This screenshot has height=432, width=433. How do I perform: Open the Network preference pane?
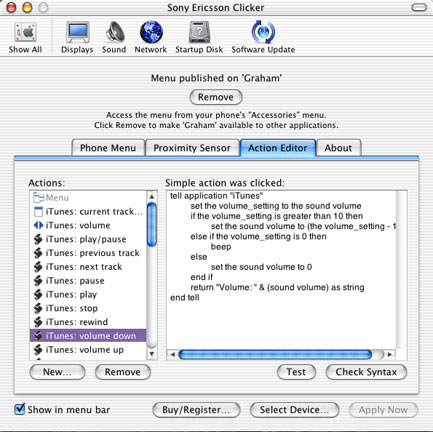[151, 32]
